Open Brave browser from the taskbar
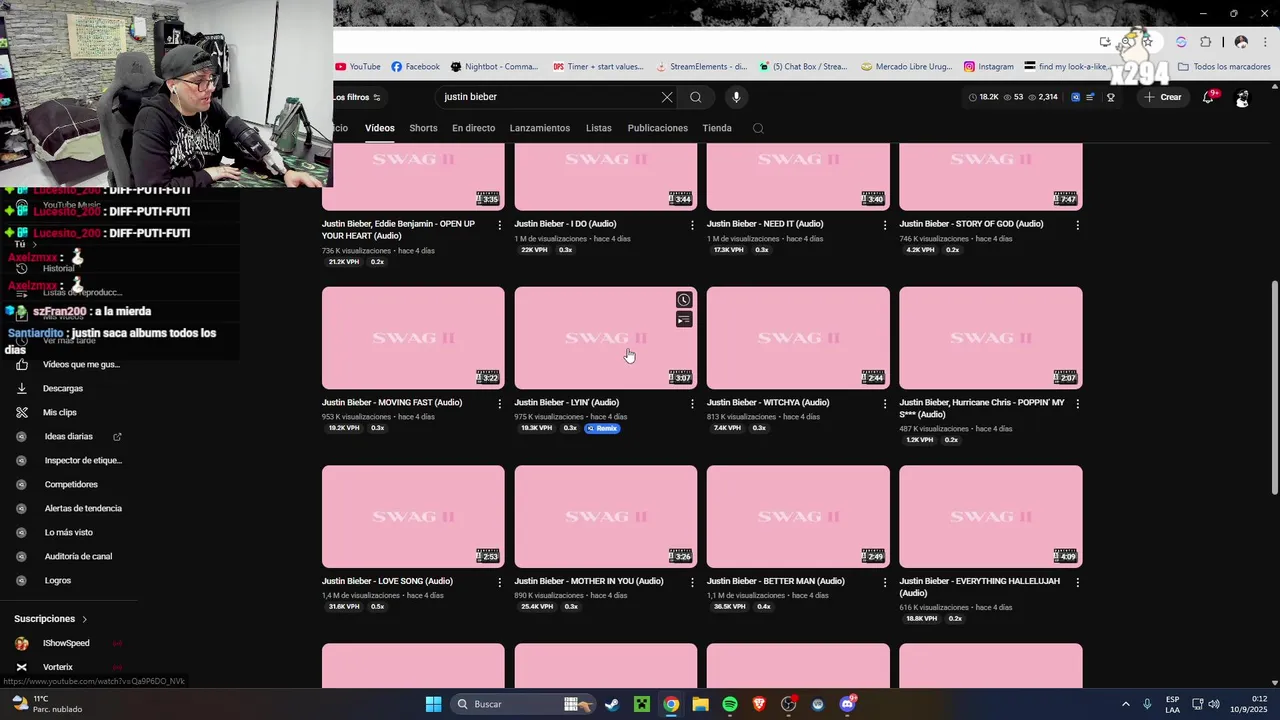 point(759,704)
